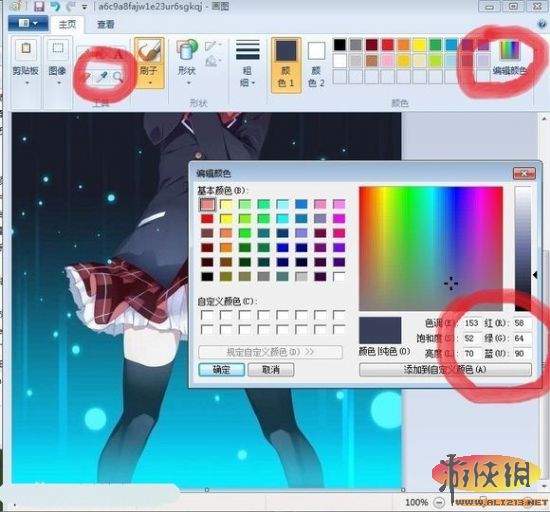Click the zoom out minus button
The height and width of the screenshot is (512, 550).
point(439,503)
